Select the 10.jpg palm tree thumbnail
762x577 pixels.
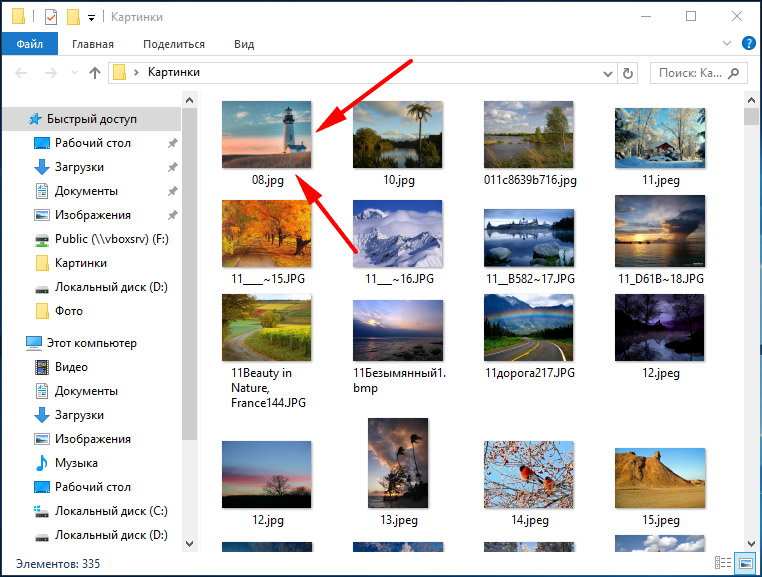click(x=398, y=134)
